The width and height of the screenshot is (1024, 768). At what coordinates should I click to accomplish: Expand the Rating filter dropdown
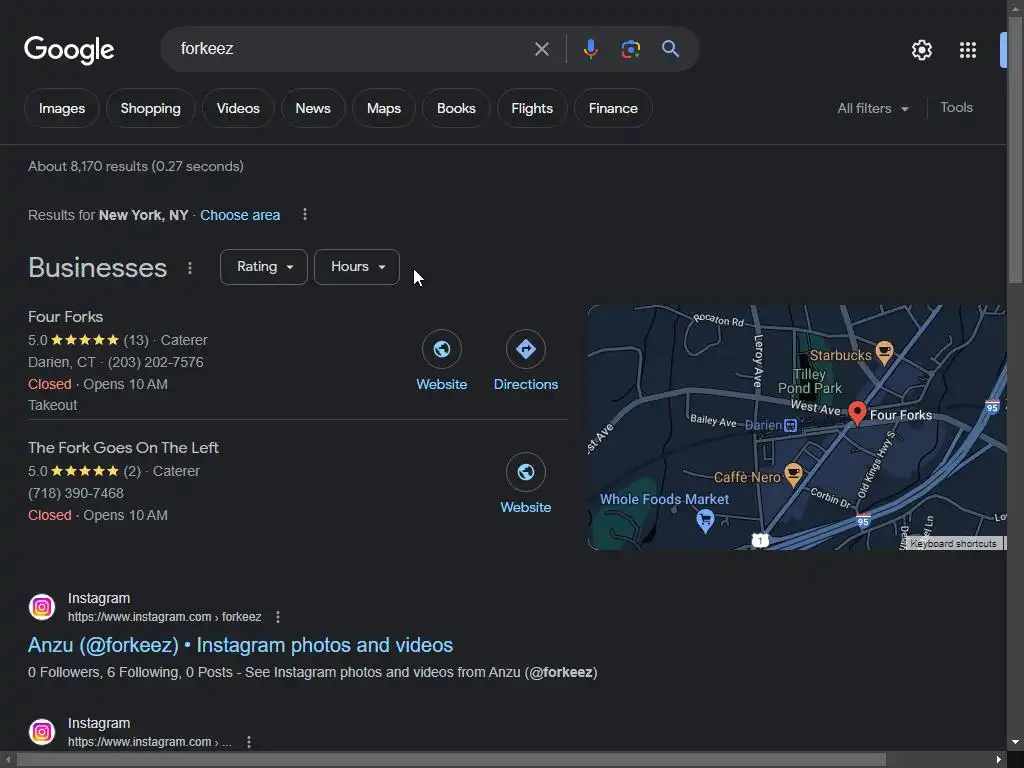tap(264, 266)
